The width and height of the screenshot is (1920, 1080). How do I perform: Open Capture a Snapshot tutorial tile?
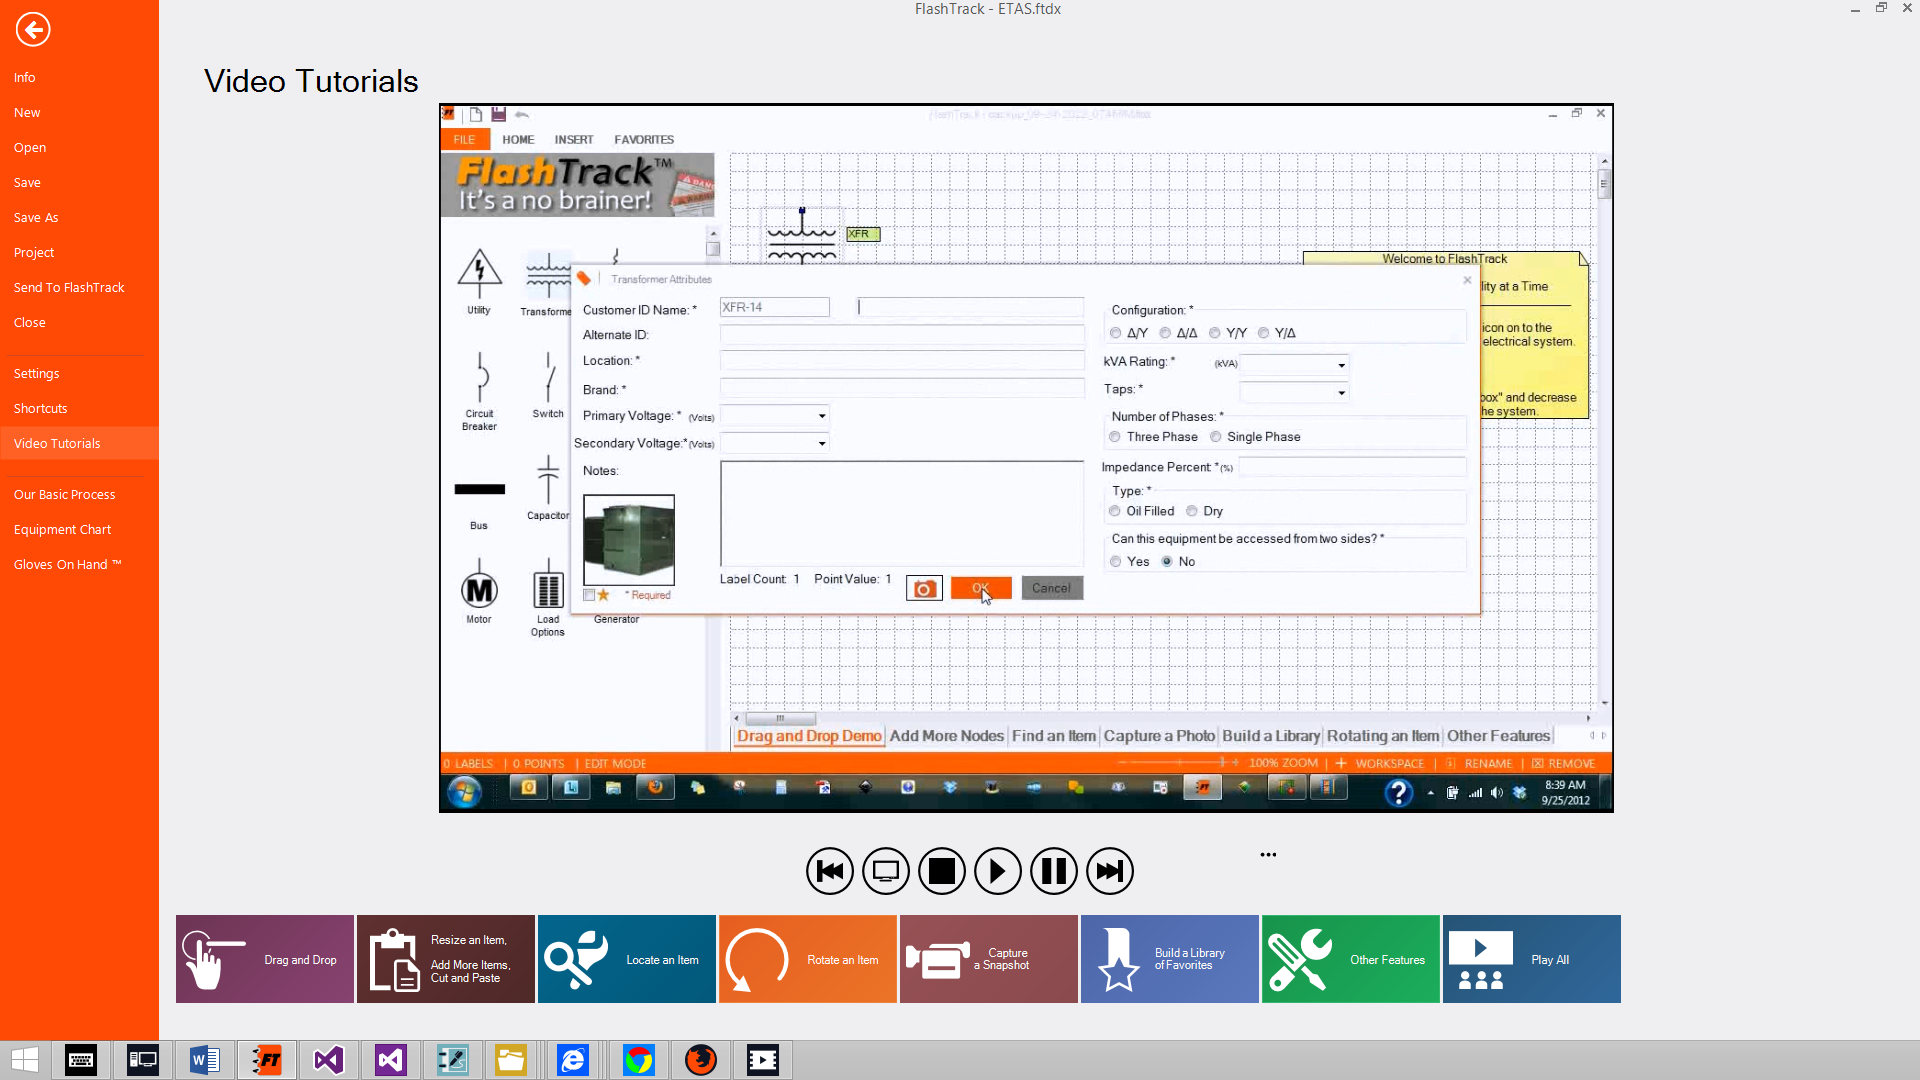pyautogui.click(x=989, y=959)
